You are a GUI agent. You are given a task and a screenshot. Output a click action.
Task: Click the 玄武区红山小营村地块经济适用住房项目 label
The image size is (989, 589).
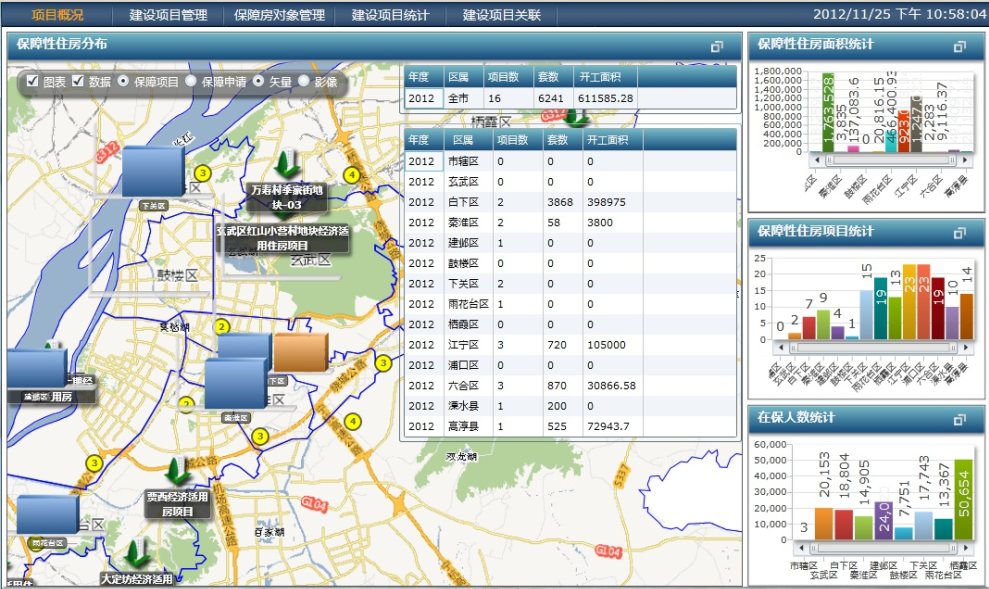click(x=283, y=238)
